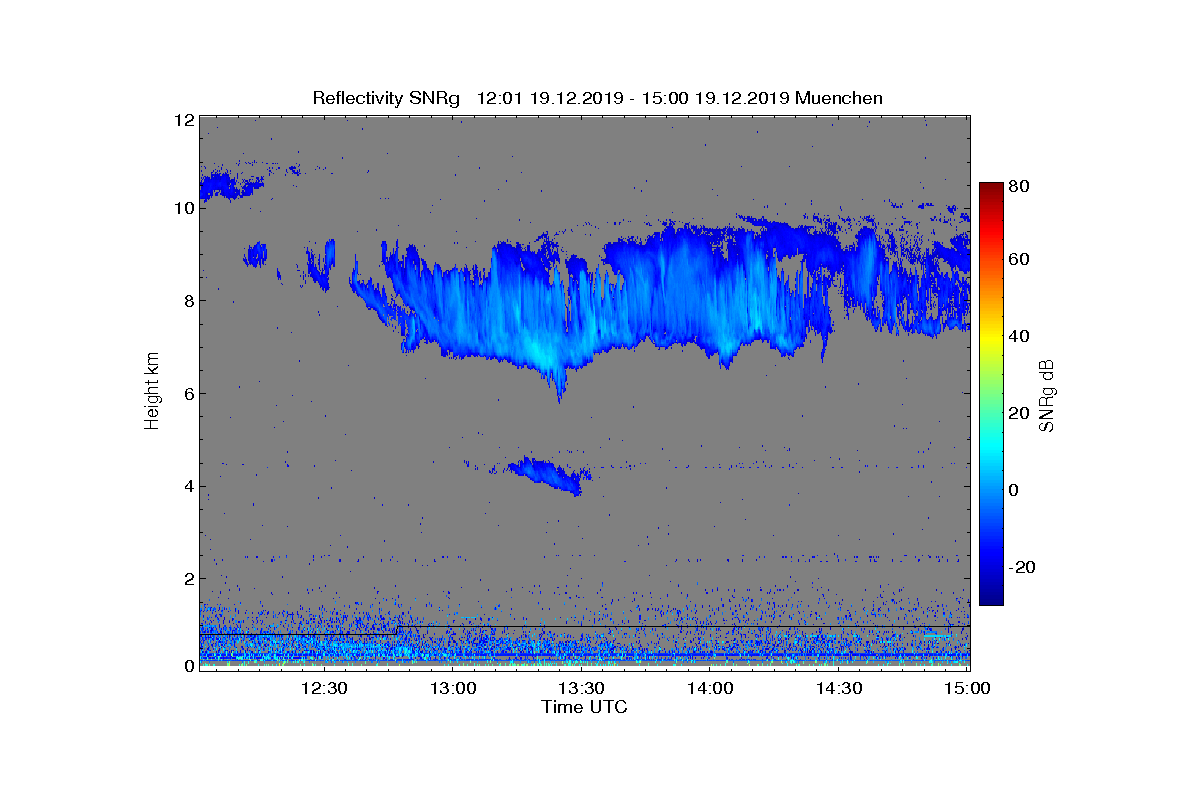Click the 13:30 time tick label

[x=581, y=688]
